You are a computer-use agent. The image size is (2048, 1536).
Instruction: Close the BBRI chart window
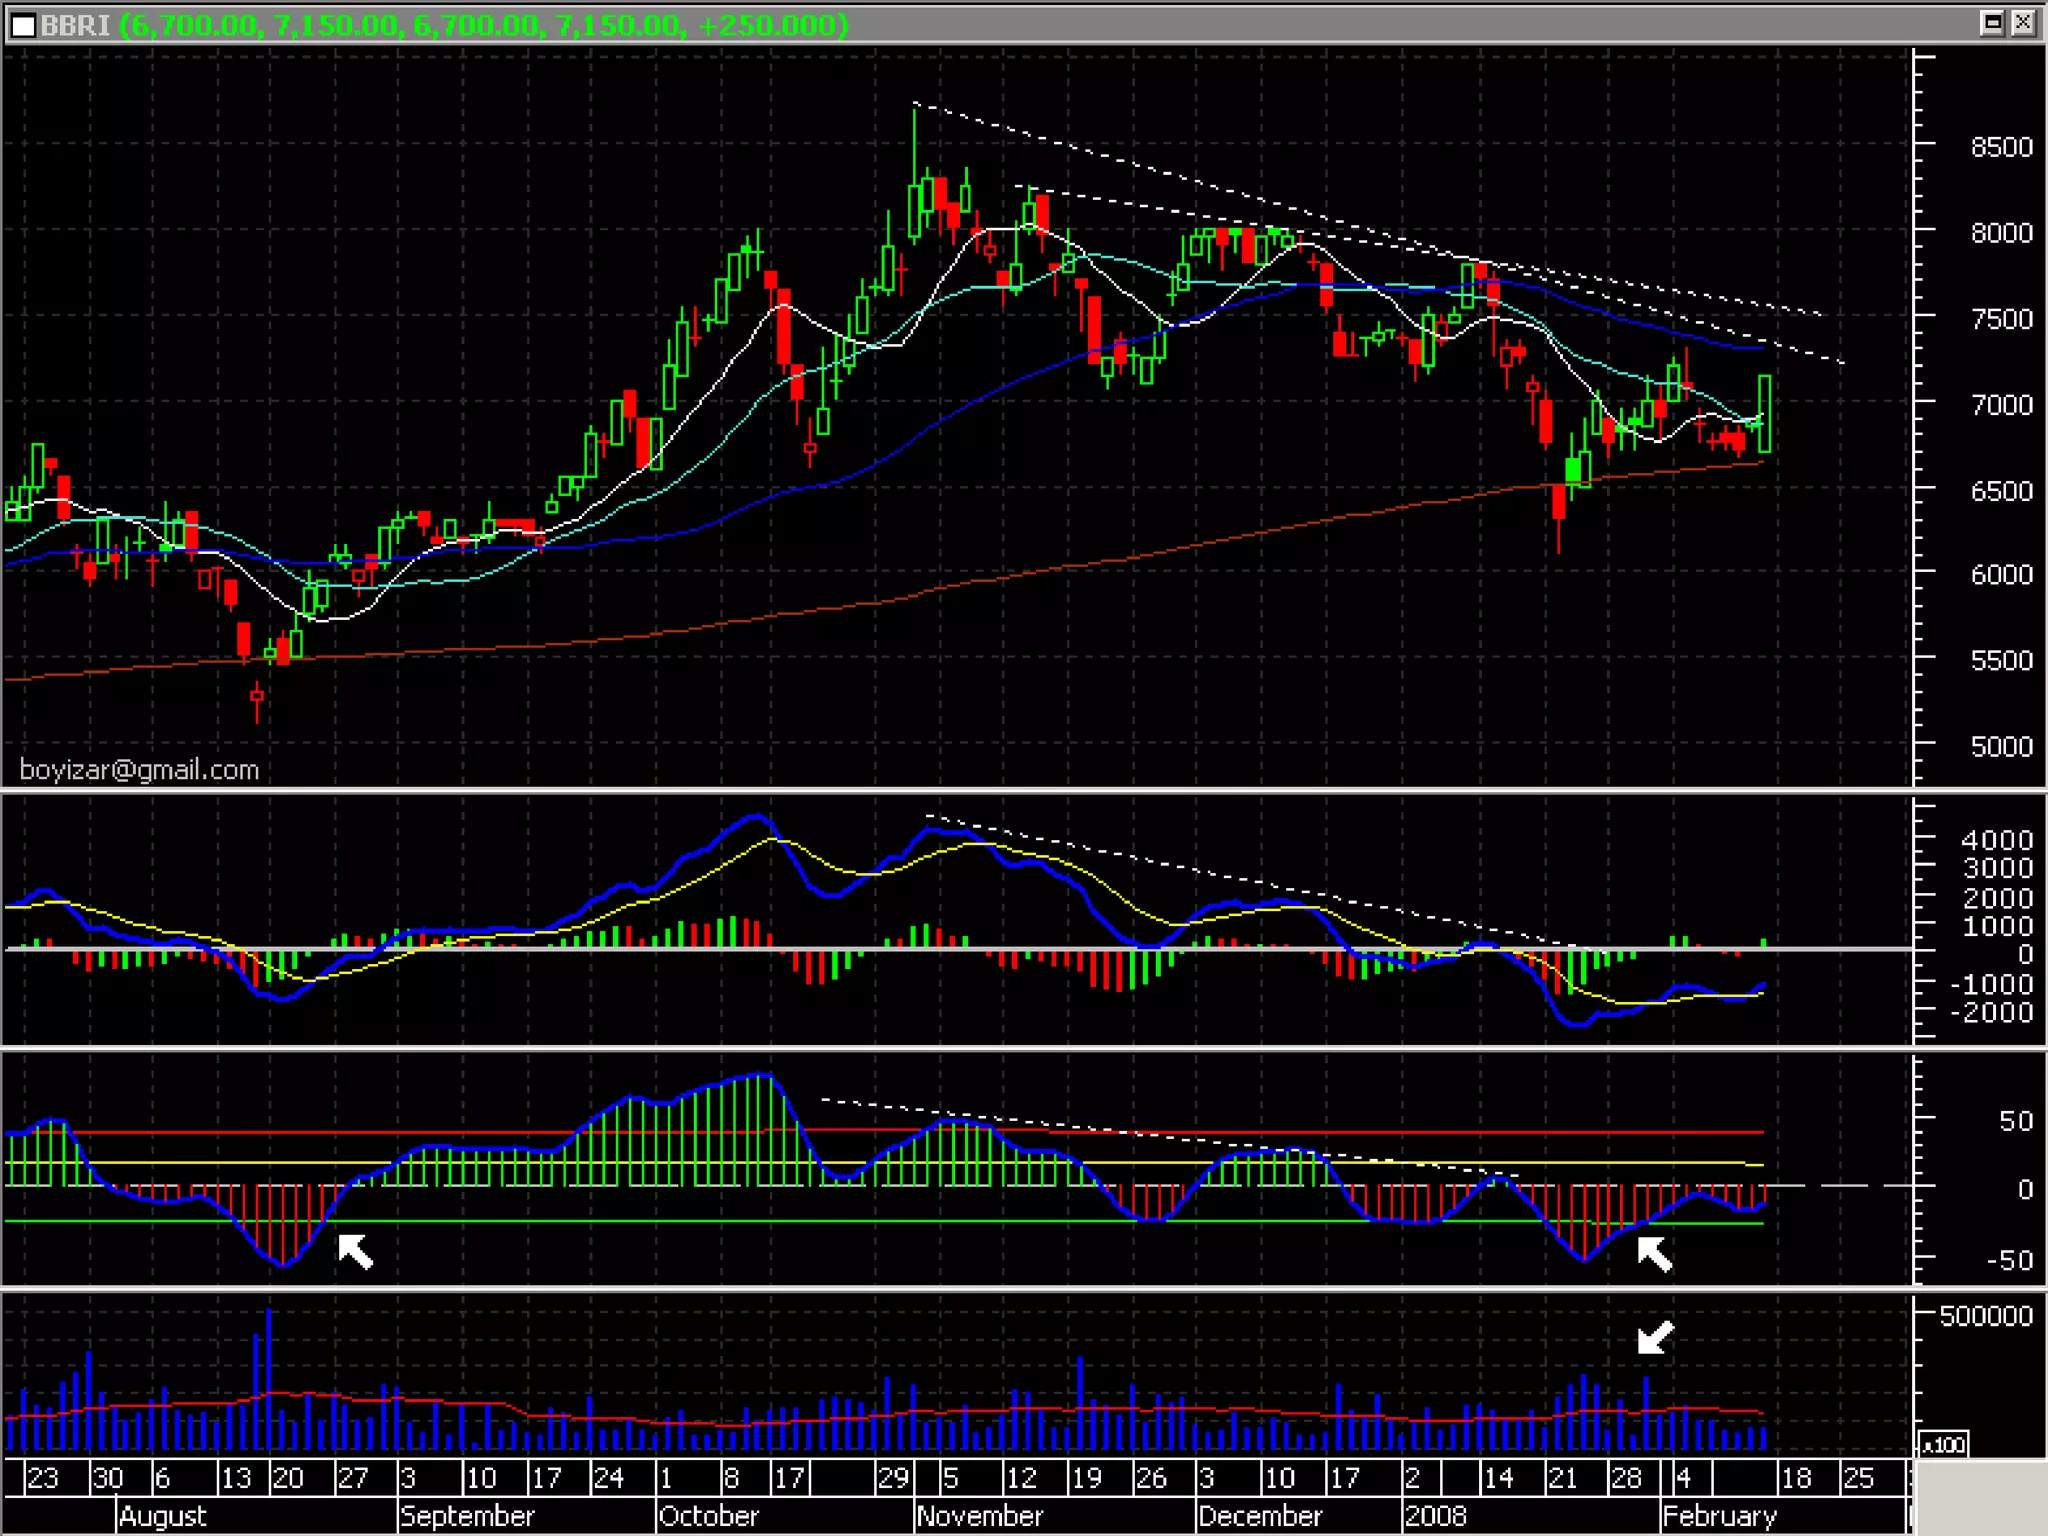tap(2023, 23)
